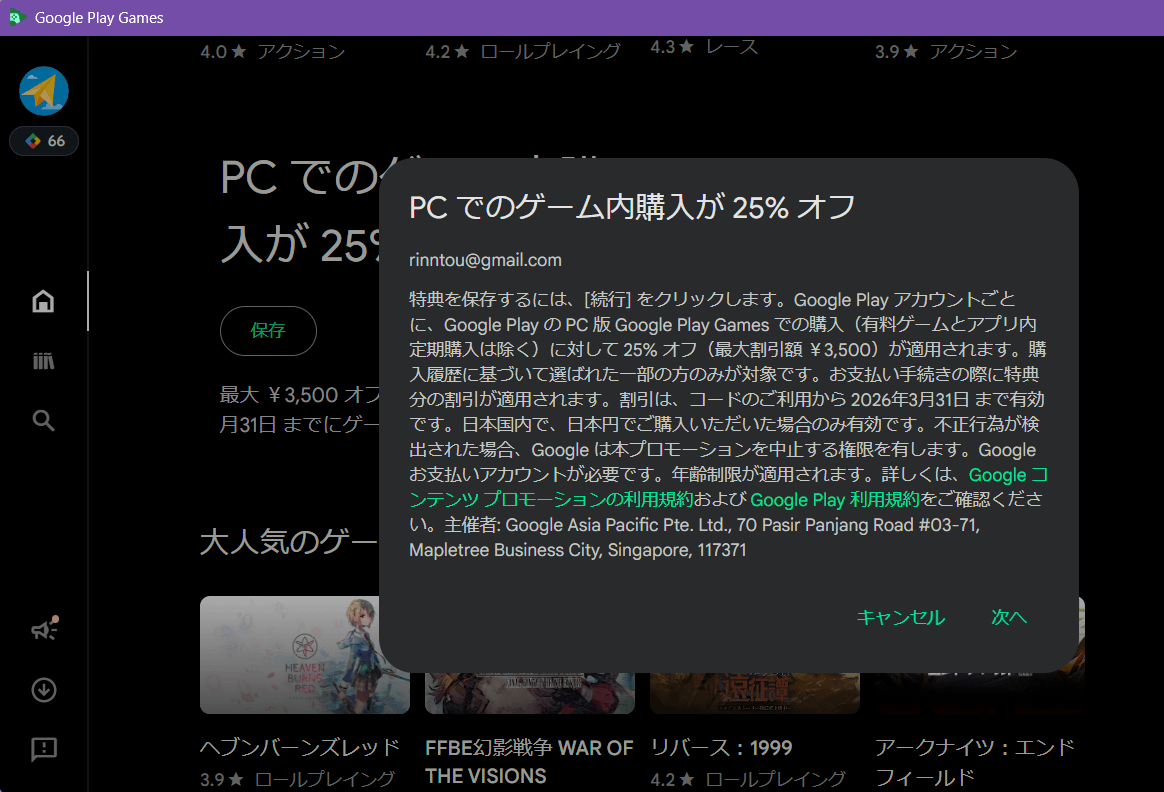Click the green 保存 button
This screenshot has height=792, width=1164.
click(268, 331)
